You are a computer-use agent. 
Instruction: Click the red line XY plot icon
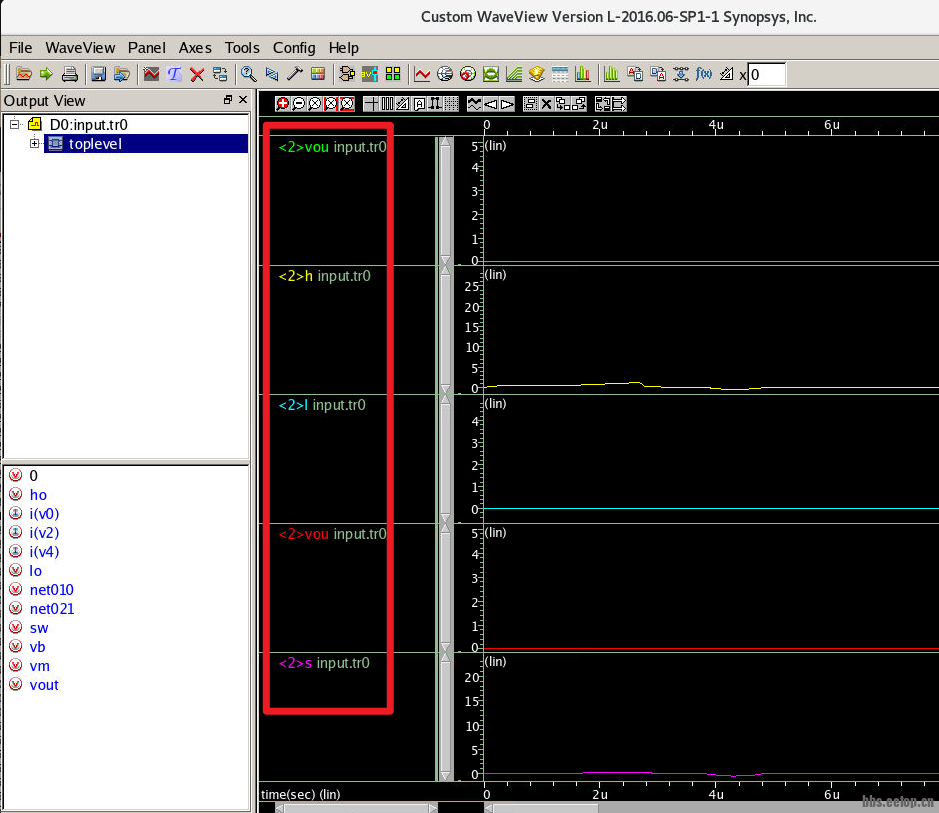click(x=422, y=74)
